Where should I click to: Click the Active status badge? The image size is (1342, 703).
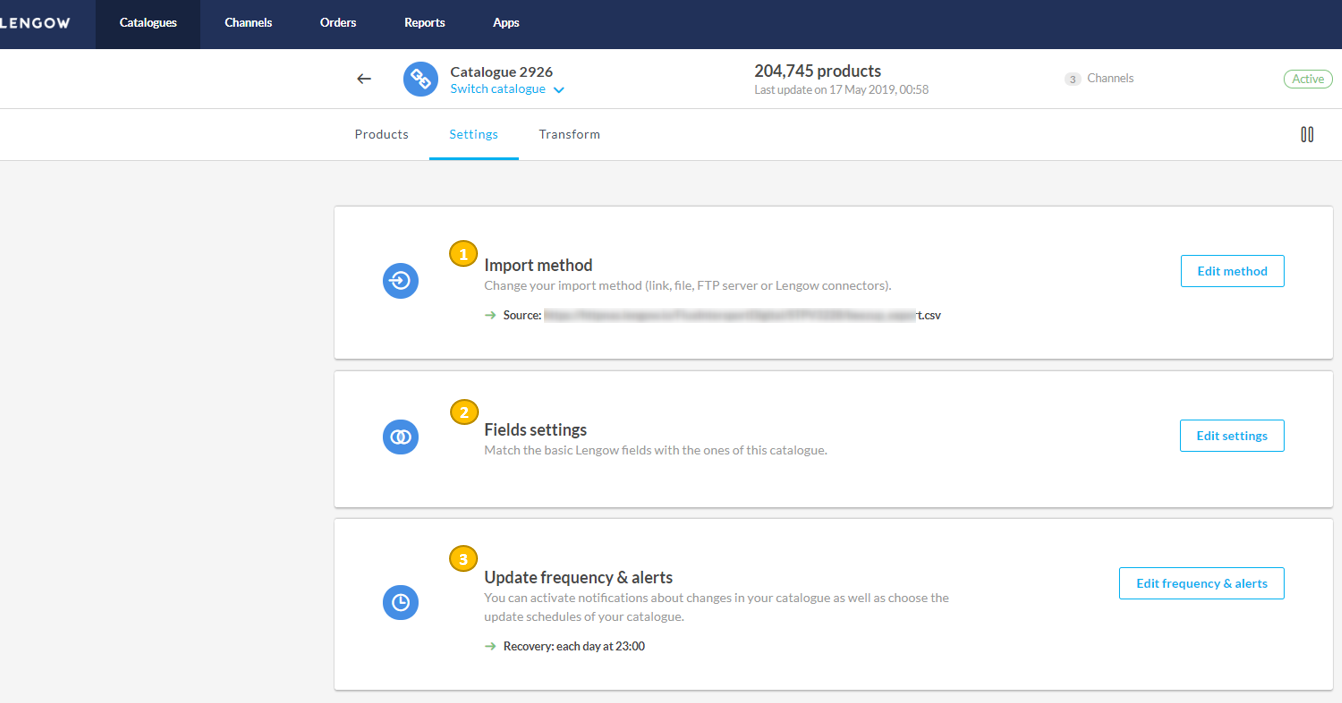[1308, 79]
